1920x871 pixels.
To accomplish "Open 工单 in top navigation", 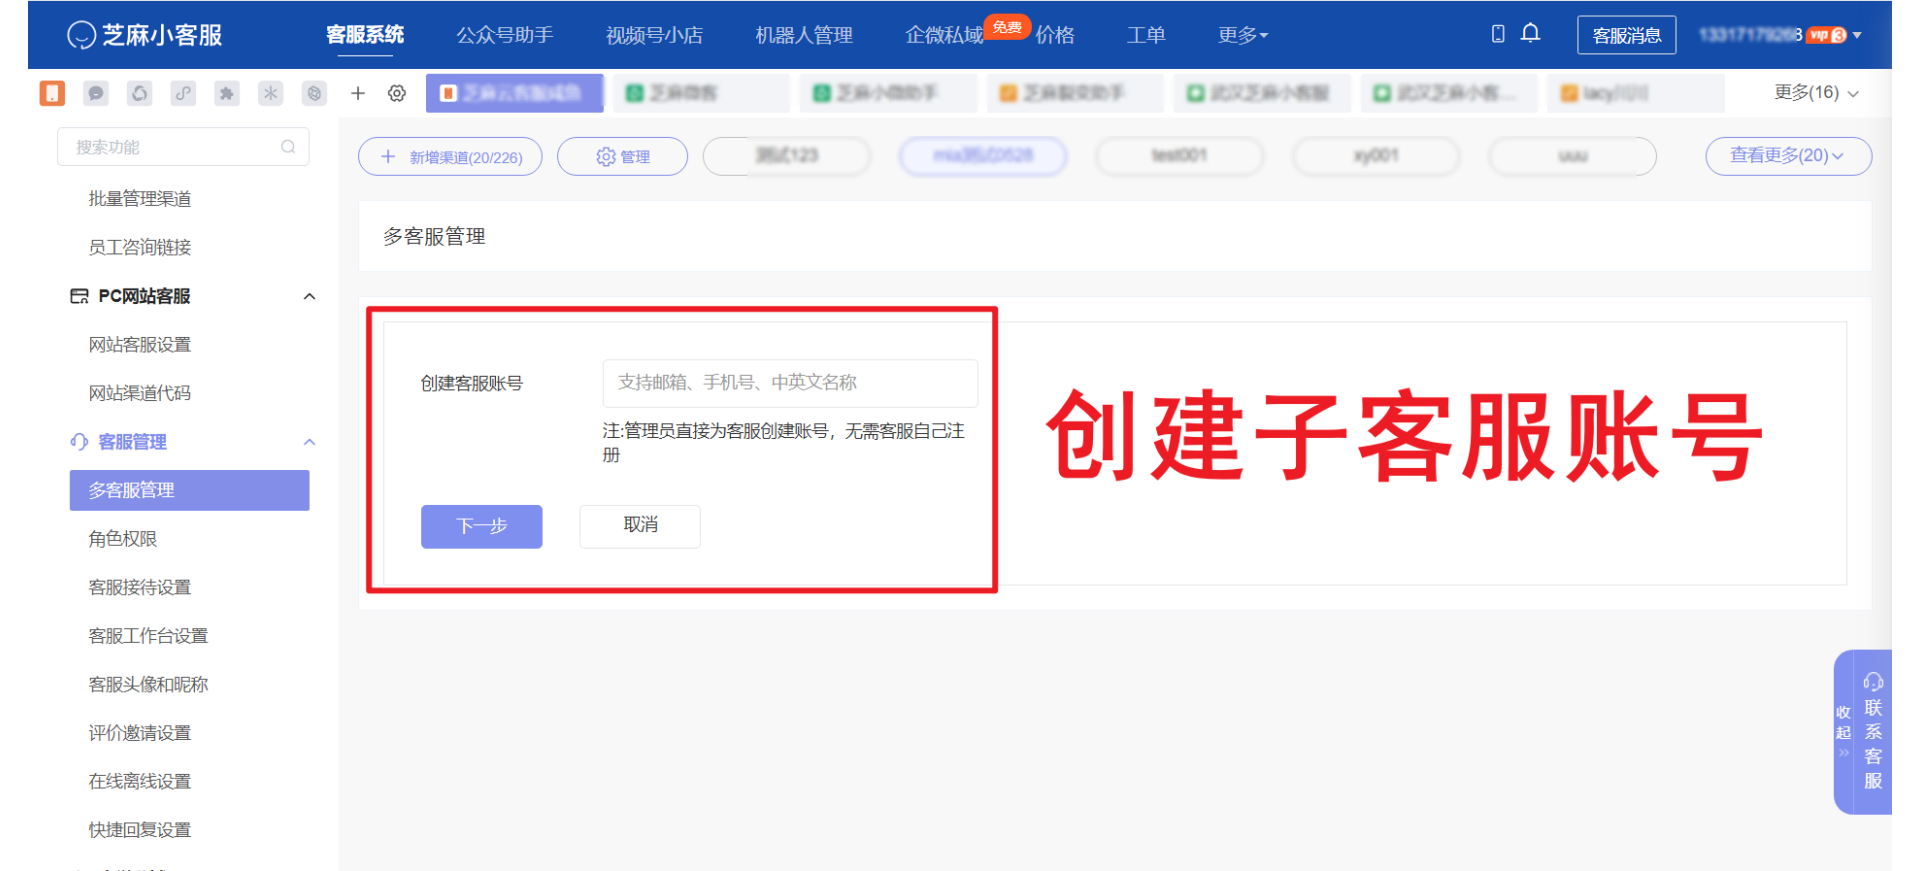I will [1146, 35].
